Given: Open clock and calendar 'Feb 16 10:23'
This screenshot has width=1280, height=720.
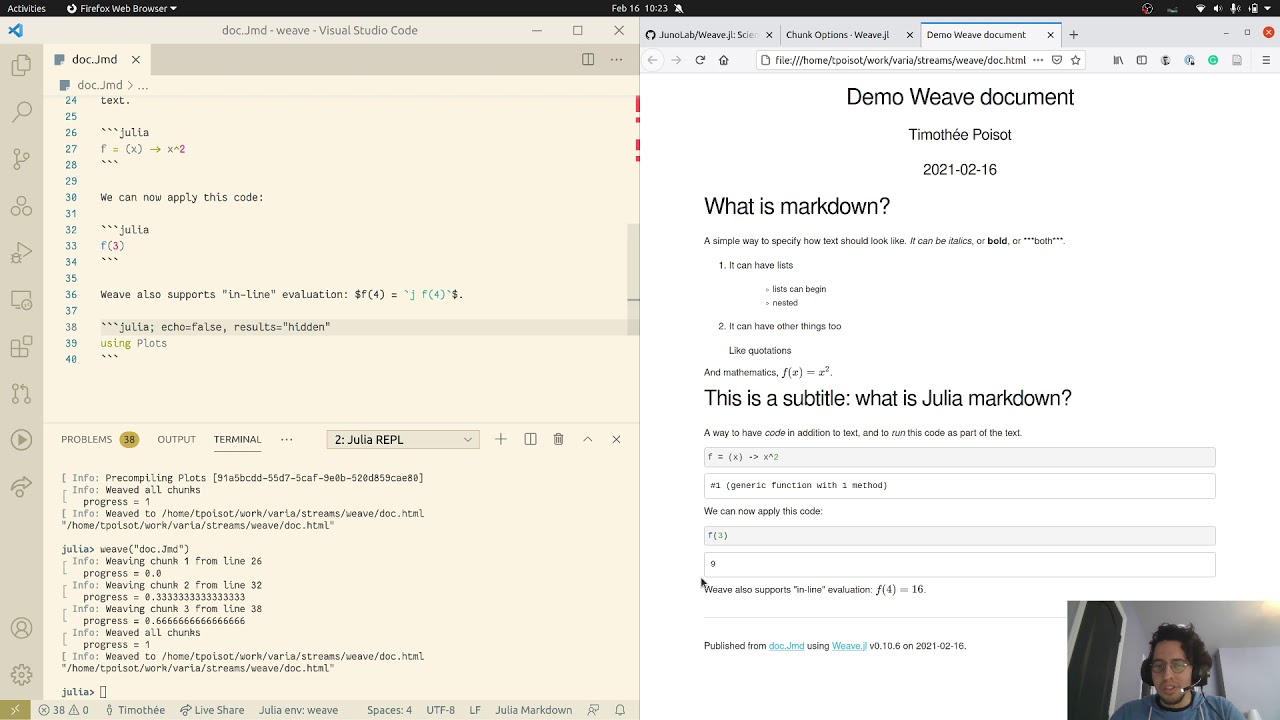Looking at the screenshot, I should (x=639, y=8).
